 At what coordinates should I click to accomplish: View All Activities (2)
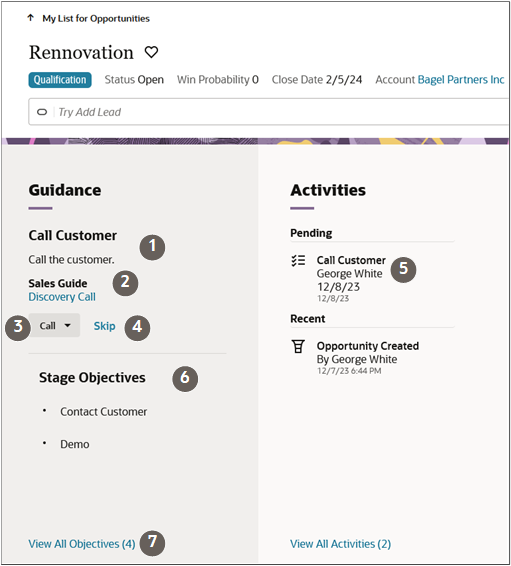(x=340, y=544)
